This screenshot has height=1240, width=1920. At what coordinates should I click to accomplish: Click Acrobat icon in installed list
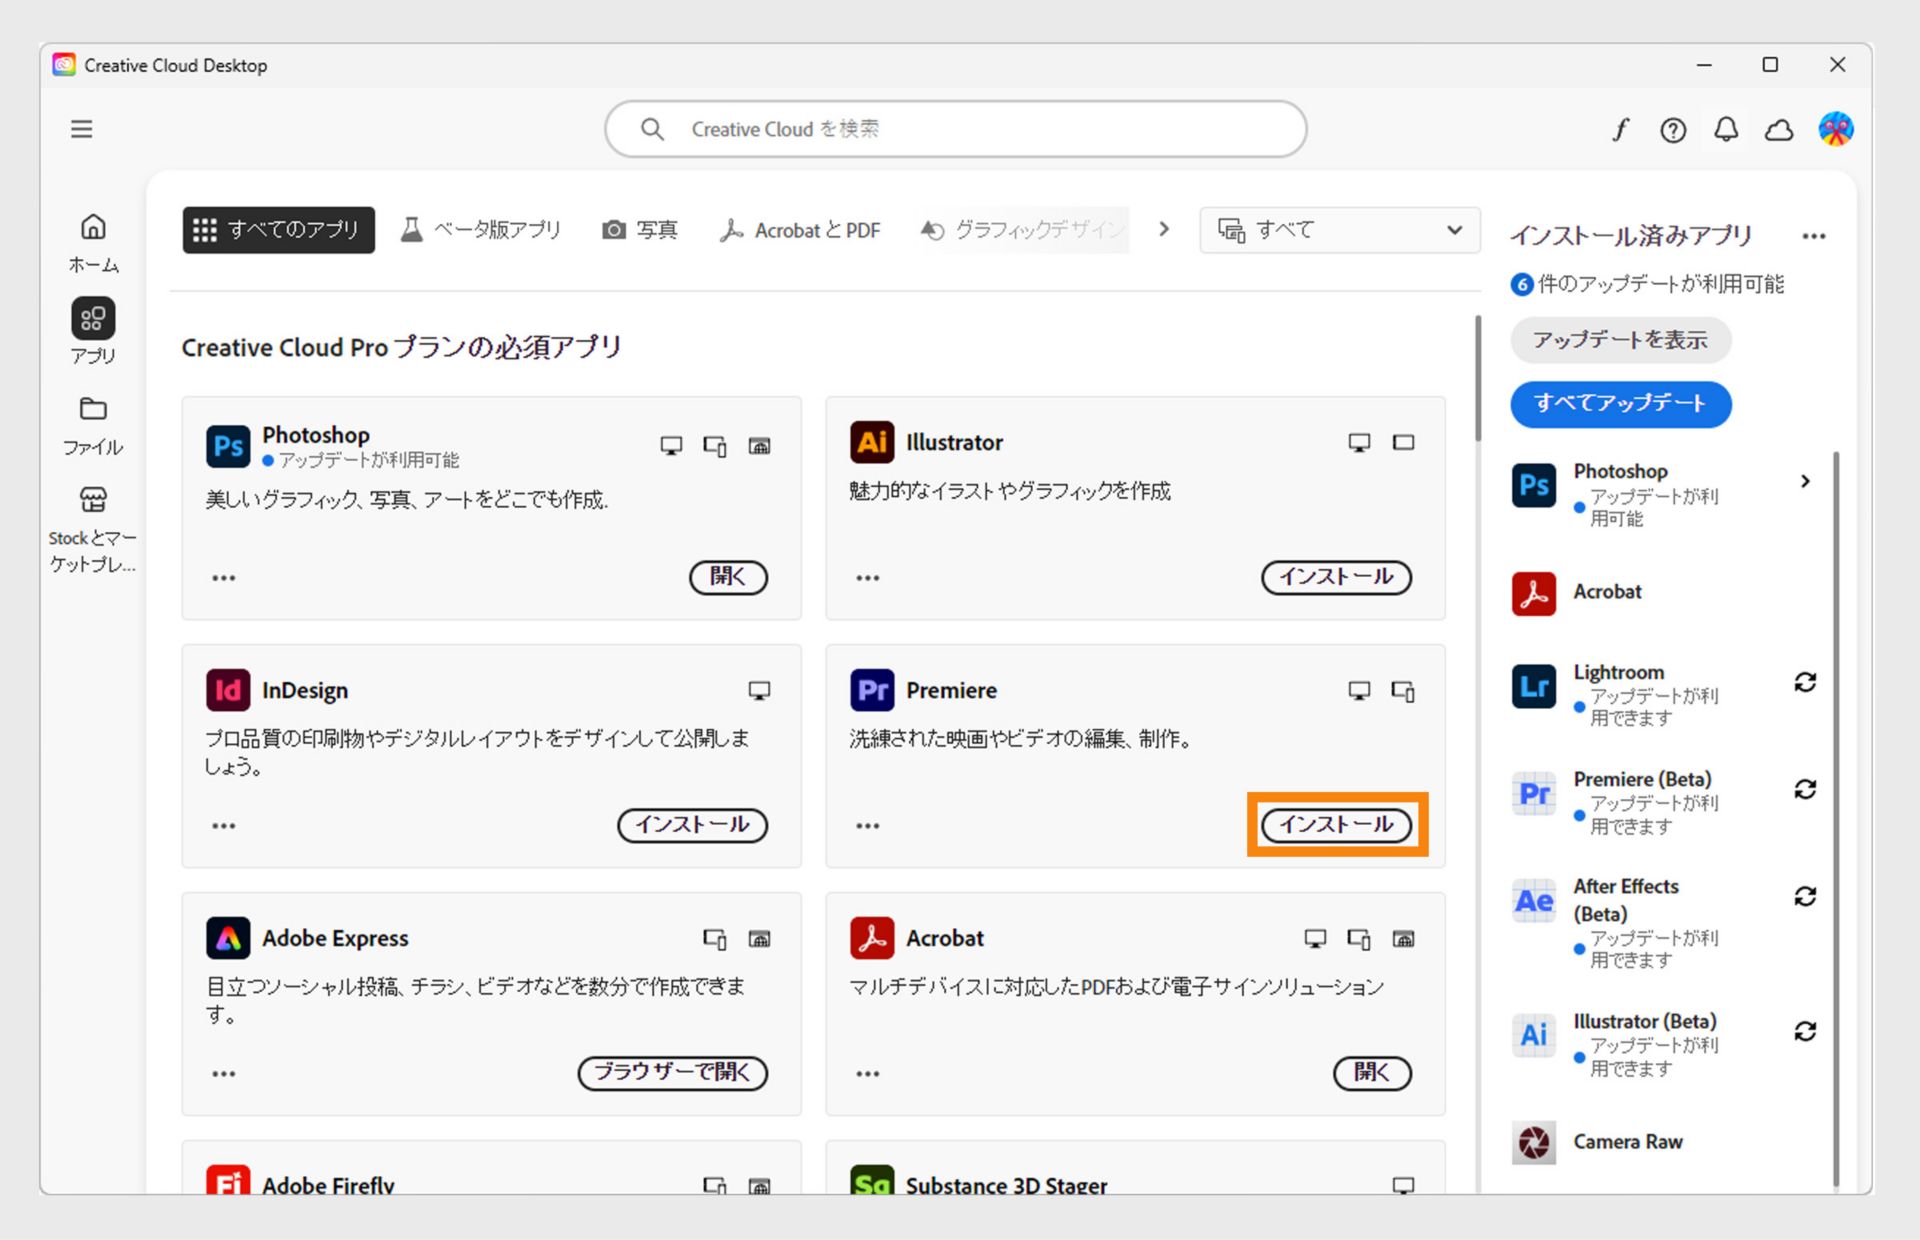coord(1534,593)
